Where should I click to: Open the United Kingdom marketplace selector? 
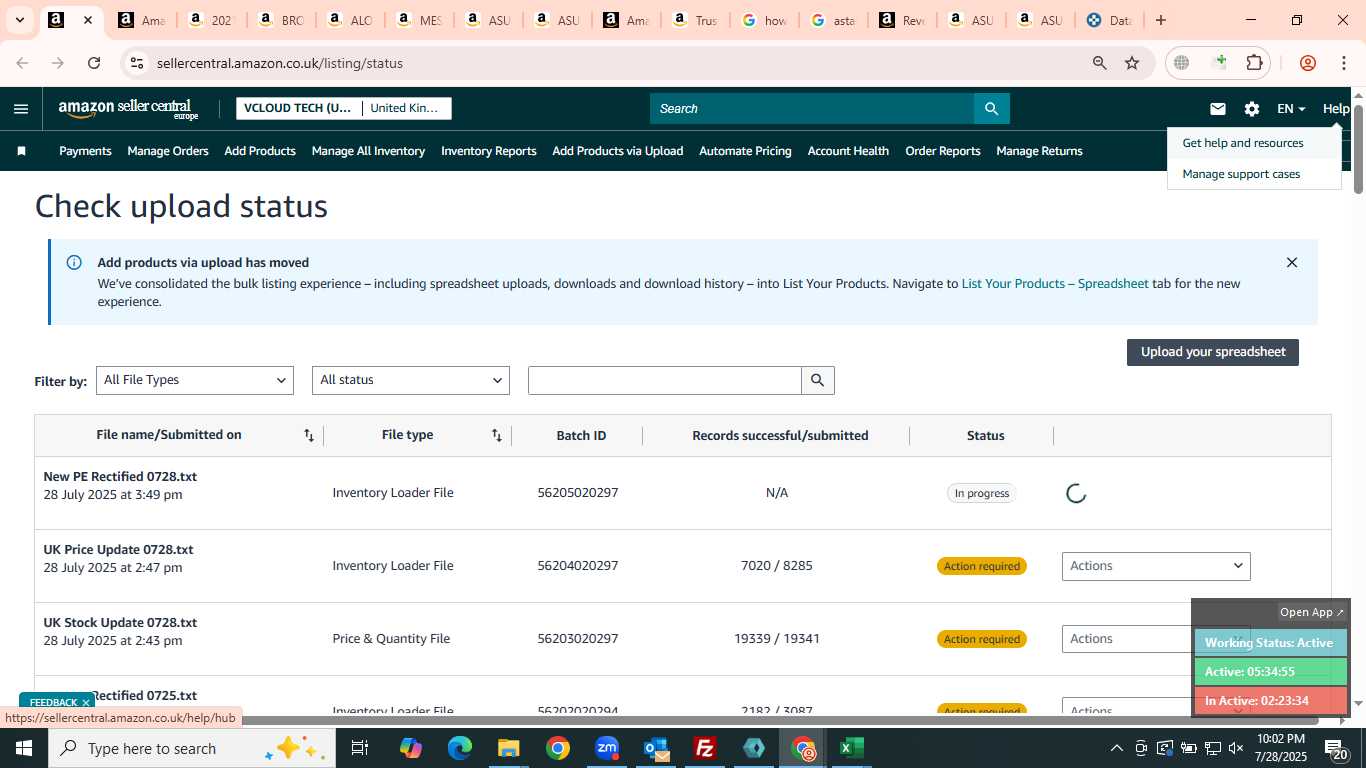click(x=405, y=108)
